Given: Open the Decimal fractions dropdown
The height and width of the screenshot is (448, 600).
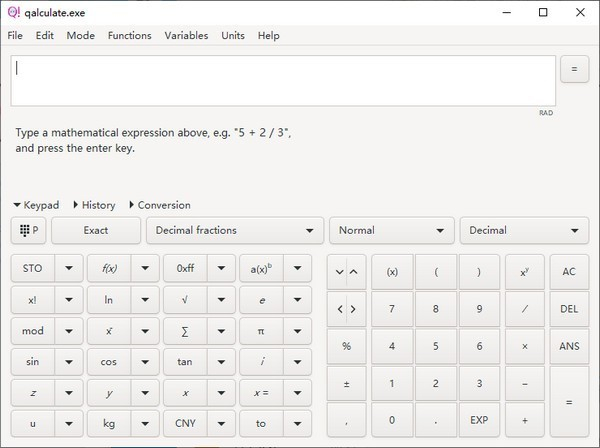Looking at the screenshot, I should click(x=235, y=230).
